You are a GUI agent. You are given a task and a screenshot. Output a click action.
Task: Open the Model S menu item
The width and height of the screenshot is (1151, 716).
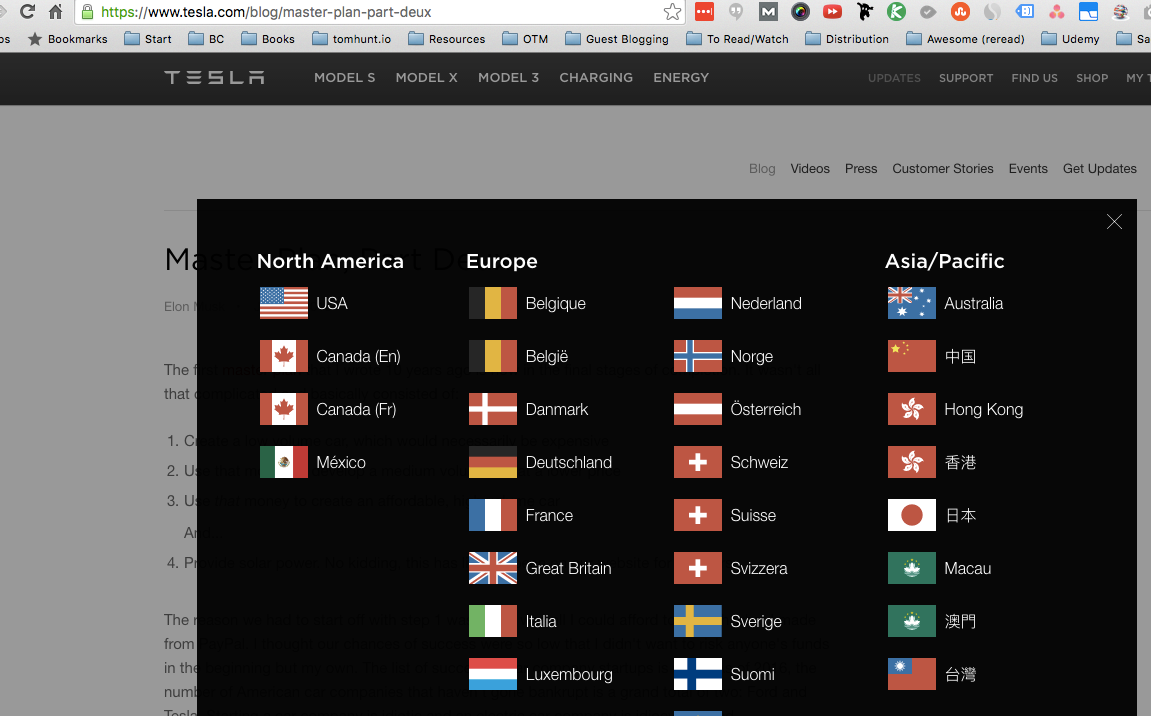(344, 77)
